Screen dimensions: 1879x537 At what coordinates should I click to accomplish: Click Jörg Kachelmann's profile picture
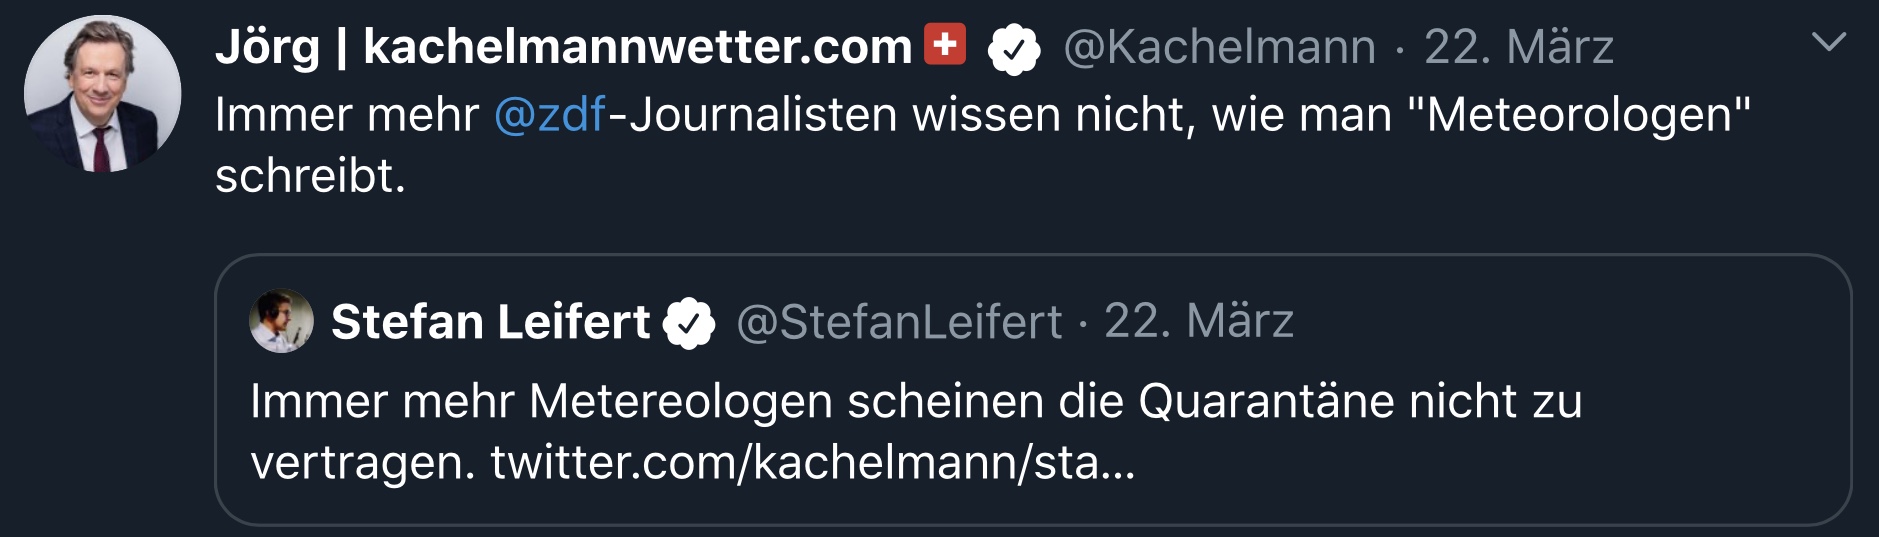(102, 94)
